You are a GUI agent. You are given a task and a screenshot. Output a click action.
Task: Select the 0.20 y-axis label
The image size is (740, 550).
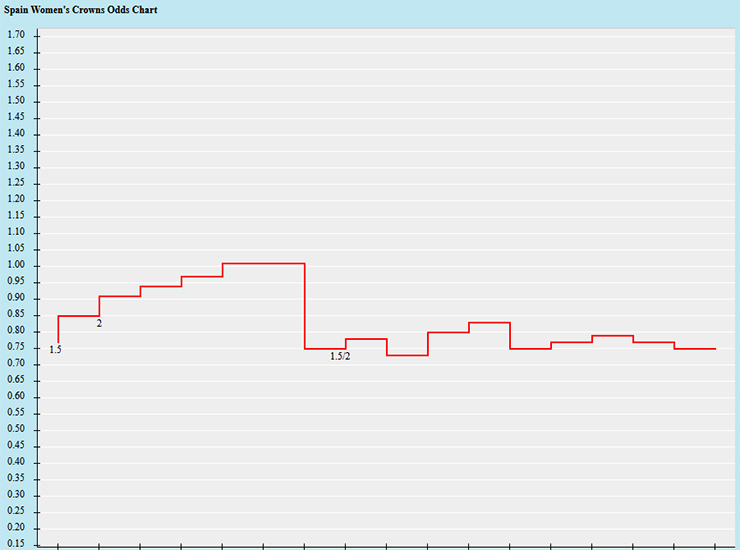pyautogui.click(x=16, y=527)
